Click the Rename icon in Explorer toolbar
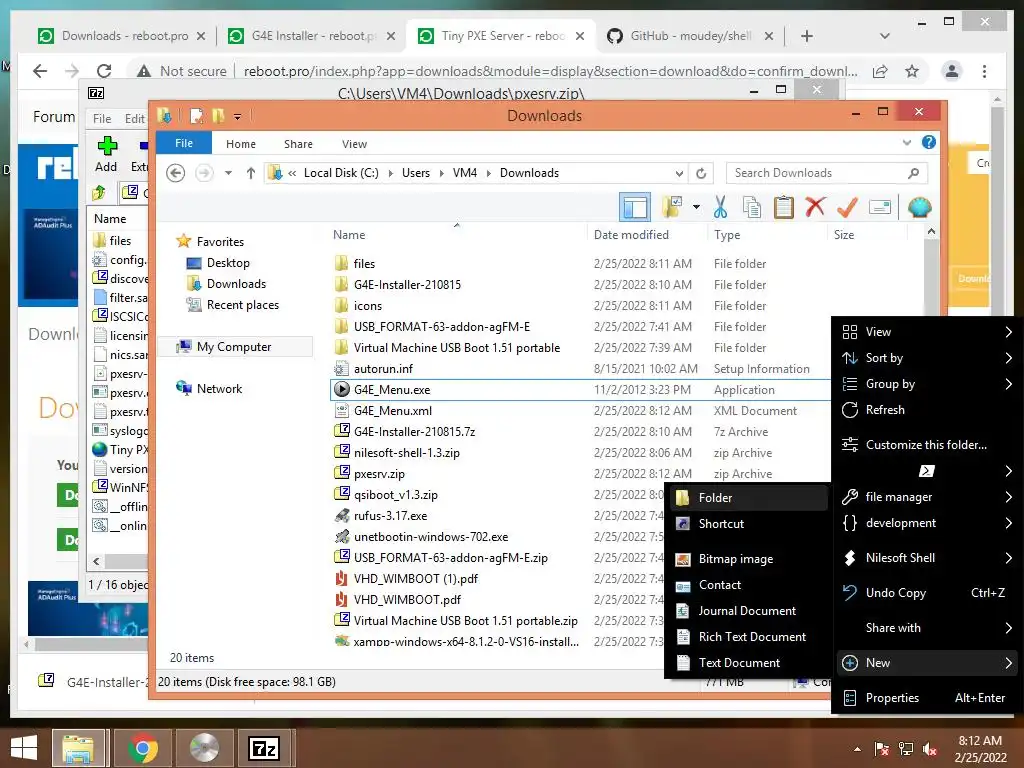Screen dimensions: 1024x768 pos(880,208)
